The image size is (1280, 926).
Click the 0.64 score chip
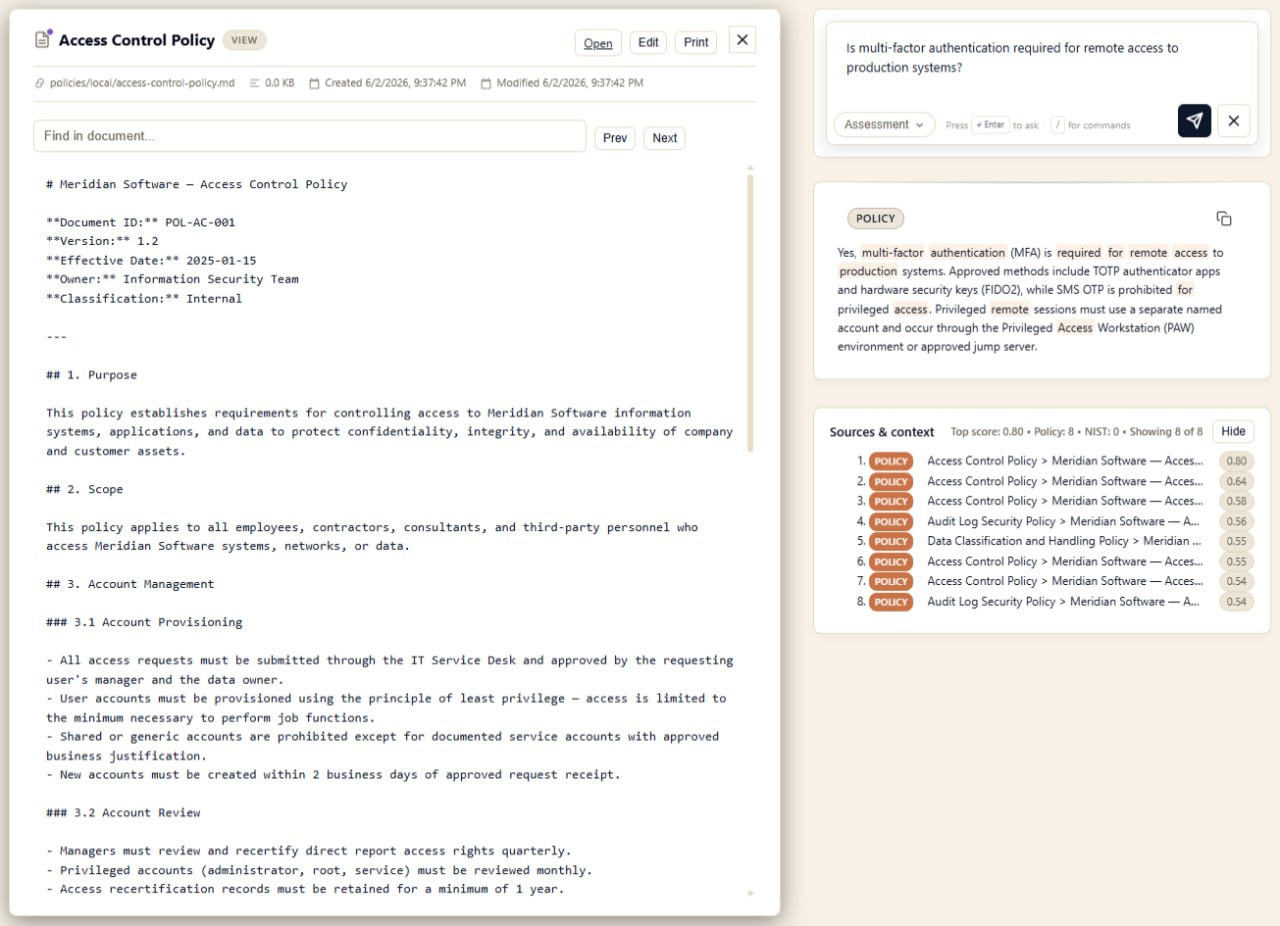(1236, 481)
